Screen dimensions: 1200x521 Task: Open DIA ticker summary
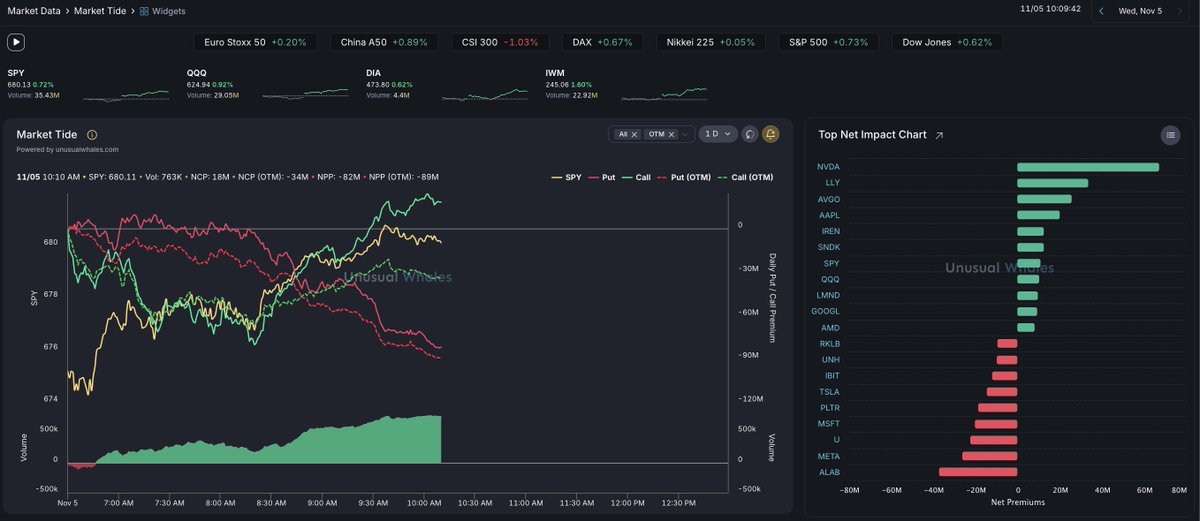(x=389, y=84)
